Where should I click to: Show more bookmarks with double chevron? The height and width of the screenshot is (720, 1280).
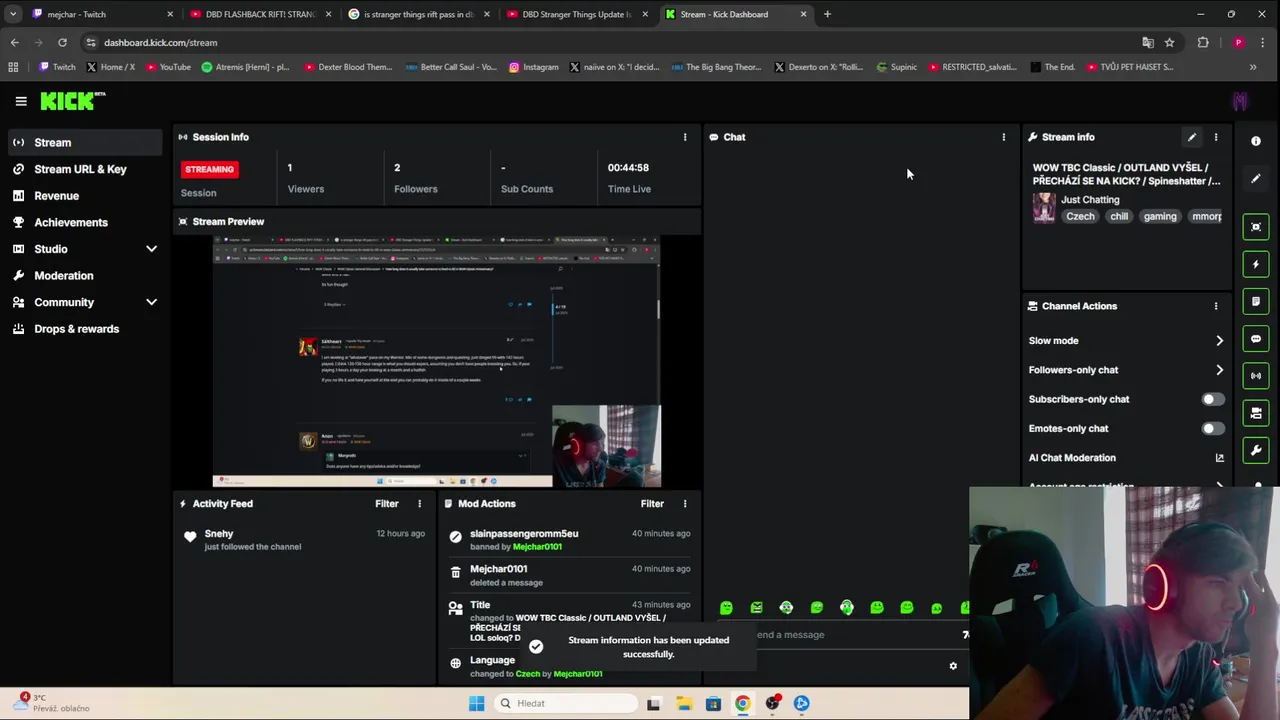tap(1253, 67)
